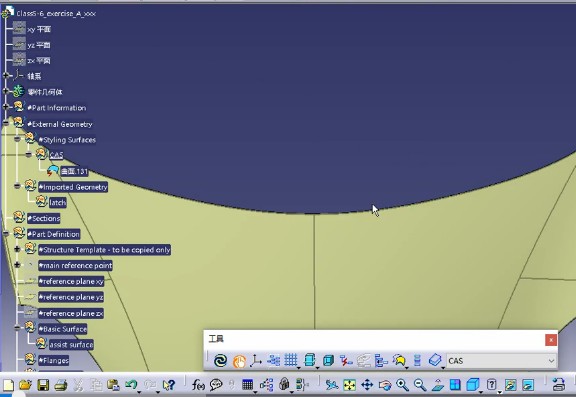Viewport: 576px width, 397px height.
Task: Select the latch tree item
Action: click(58, 203)
